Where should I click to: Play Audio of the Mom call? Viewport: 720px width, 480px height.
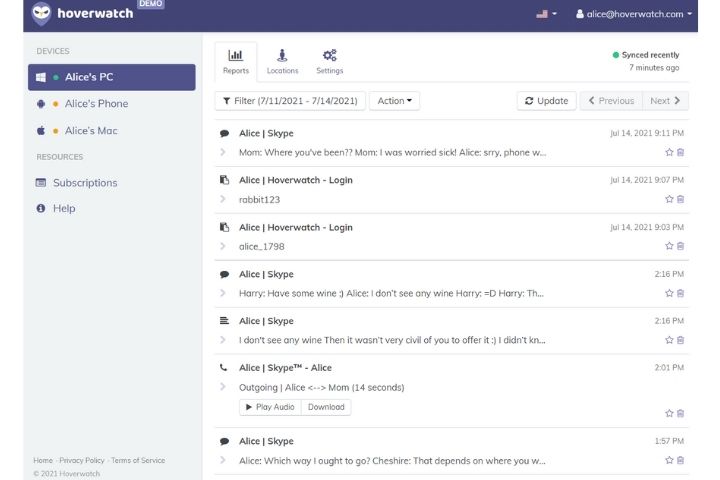pyautogui.click(x=270, y=407)
